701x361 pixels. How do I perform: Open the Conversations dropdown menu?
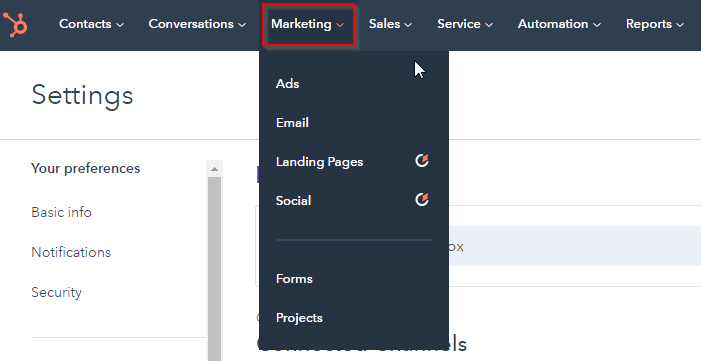pyautogui.click(x=197, y=24)
